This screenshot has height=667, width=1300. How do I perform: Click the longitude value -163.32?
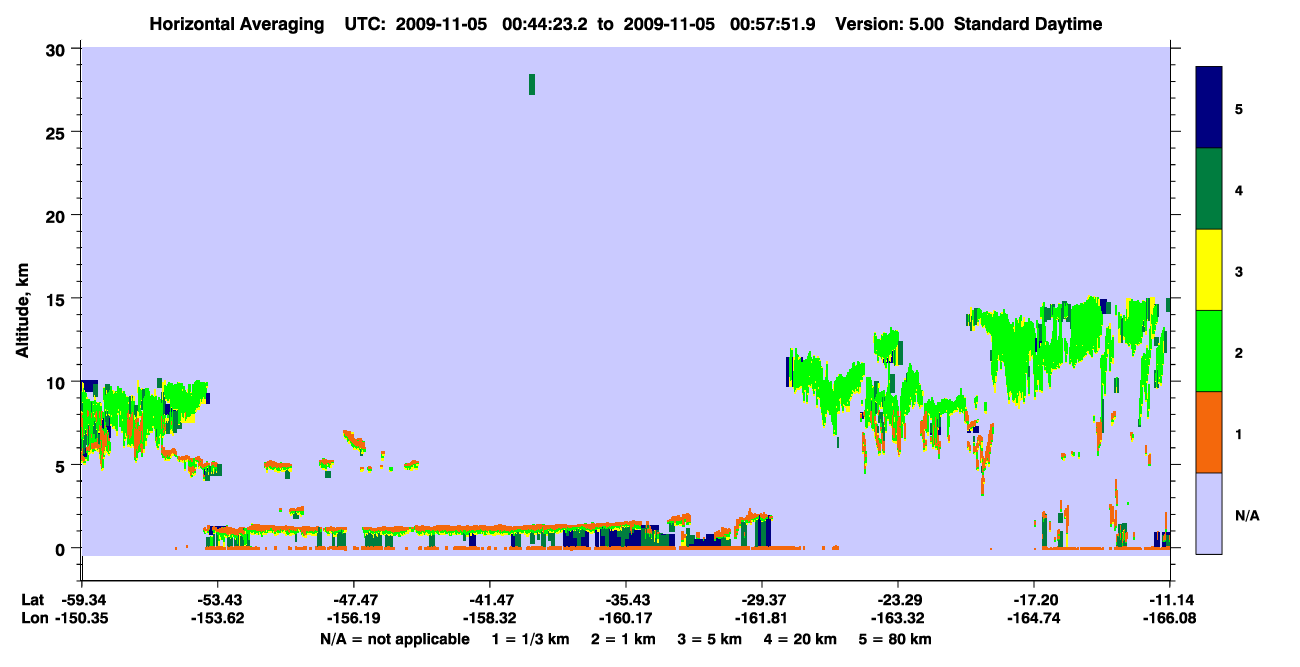(897, 619)
